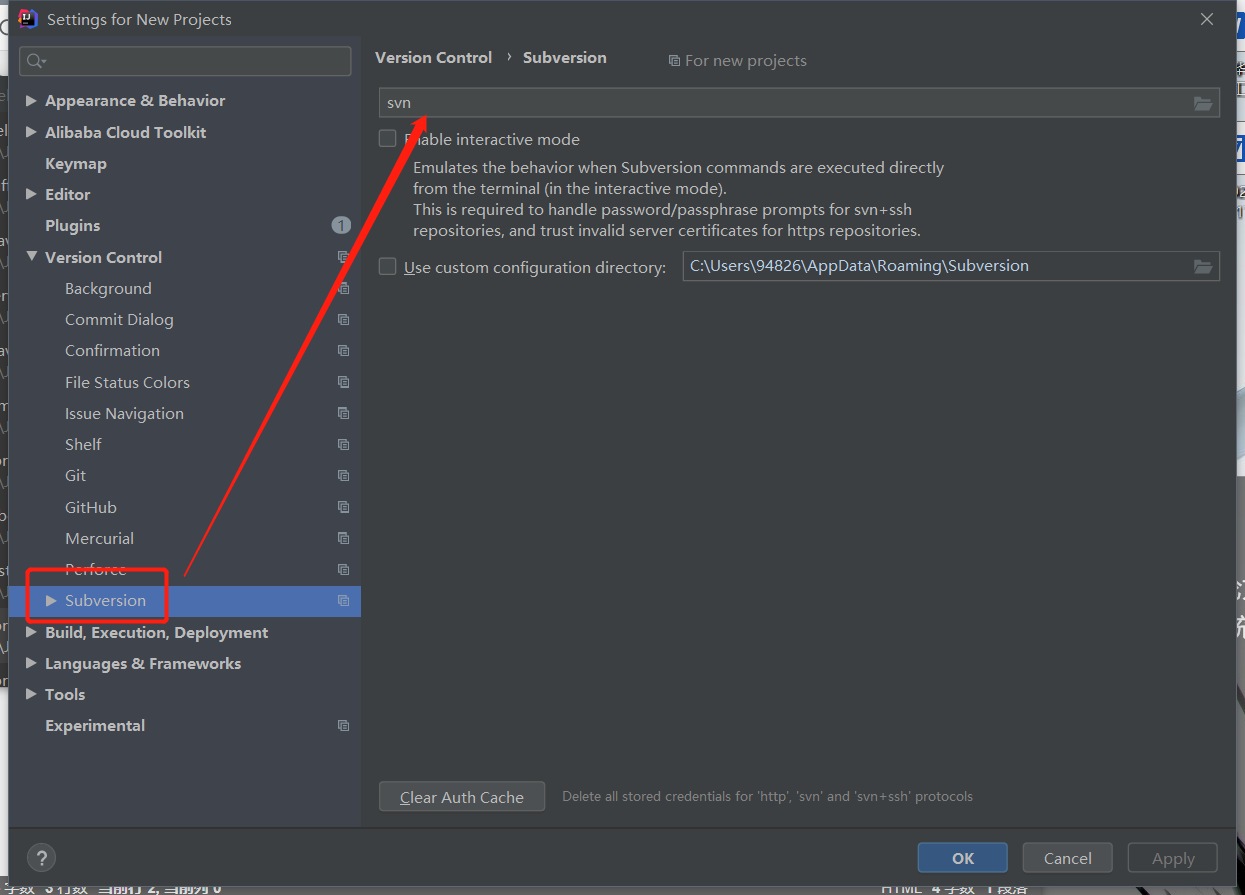Click project-level icon beside Shelf

coord(343,444)
